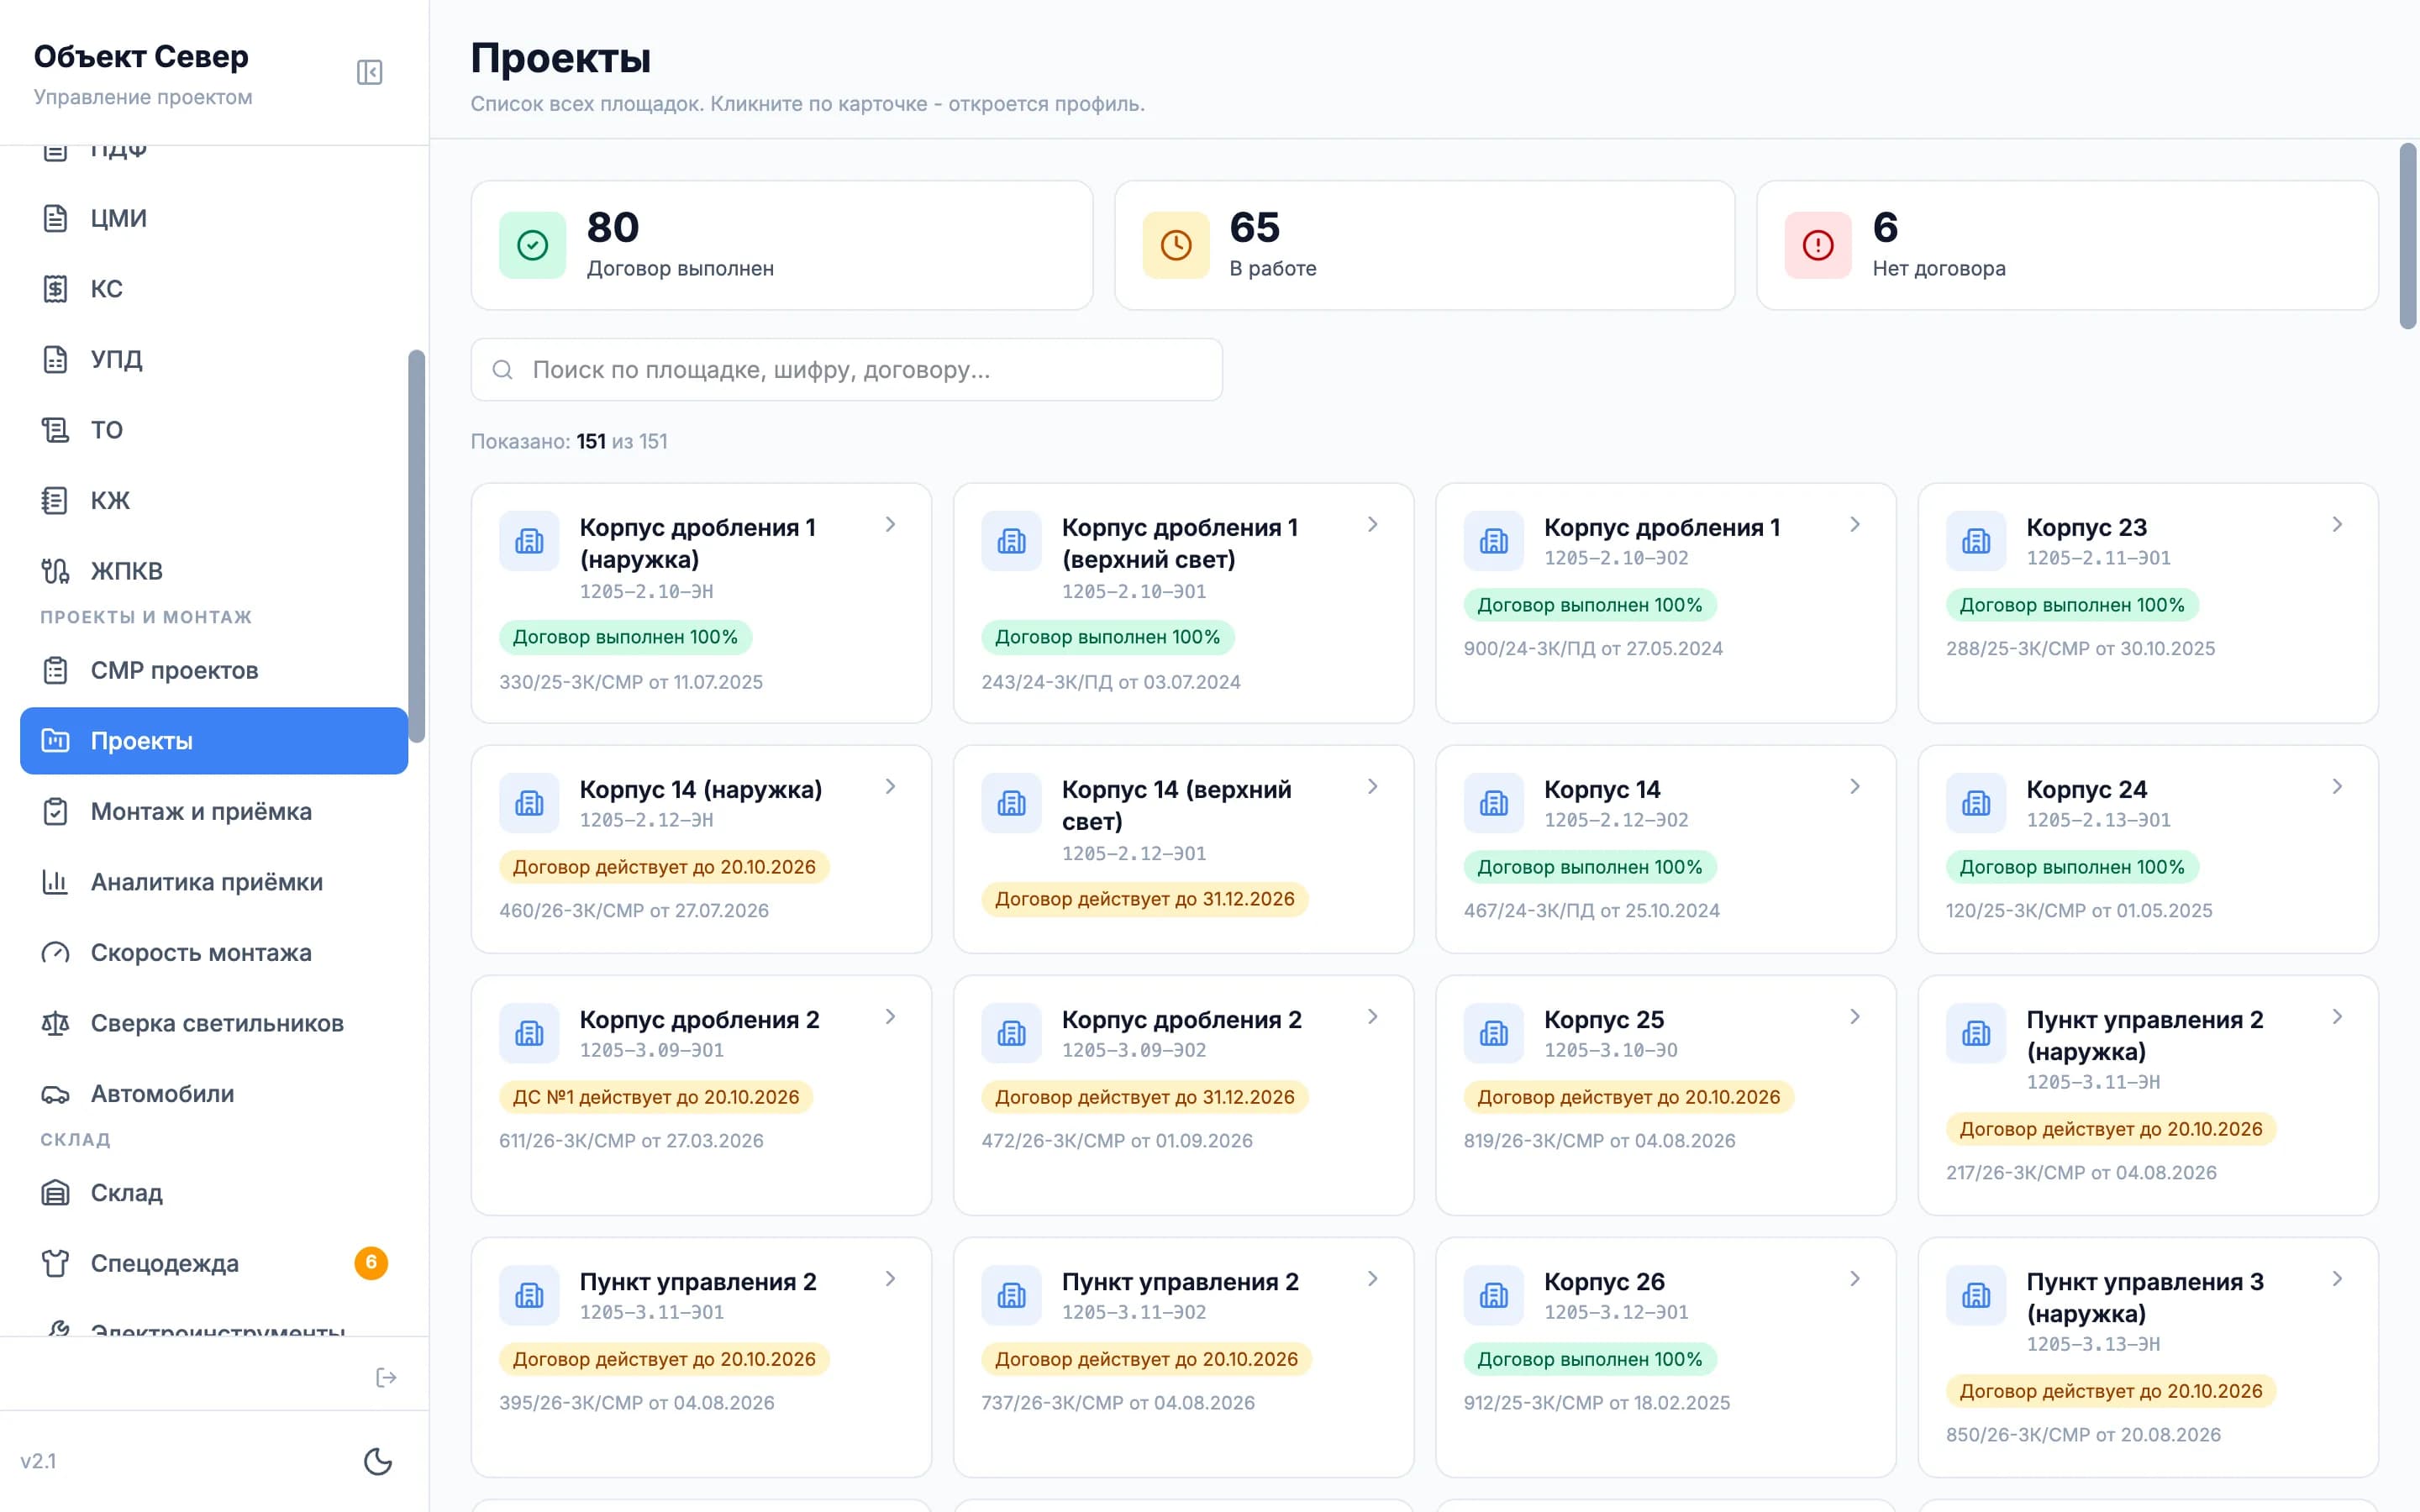Click the main page vertical scrollbar
This screenshot has width=2420, height=1512.
coord(2408,236)
